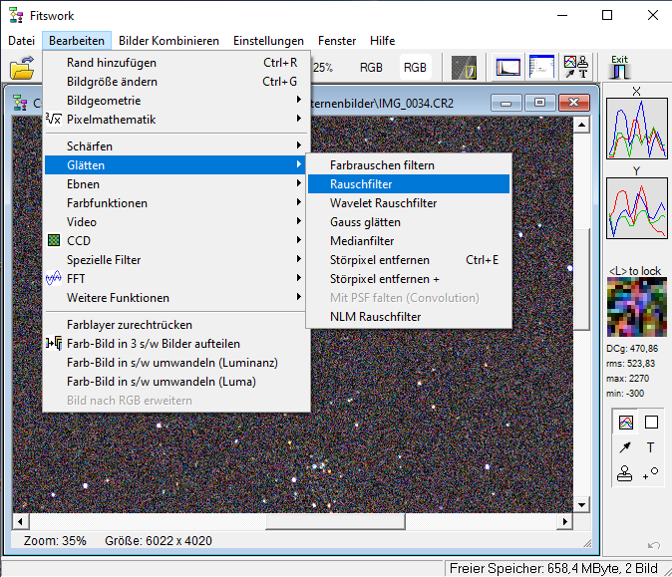This screenshot has height=577, width=672.
Task: Select the stamp tool icon
Action: [626, 474]
